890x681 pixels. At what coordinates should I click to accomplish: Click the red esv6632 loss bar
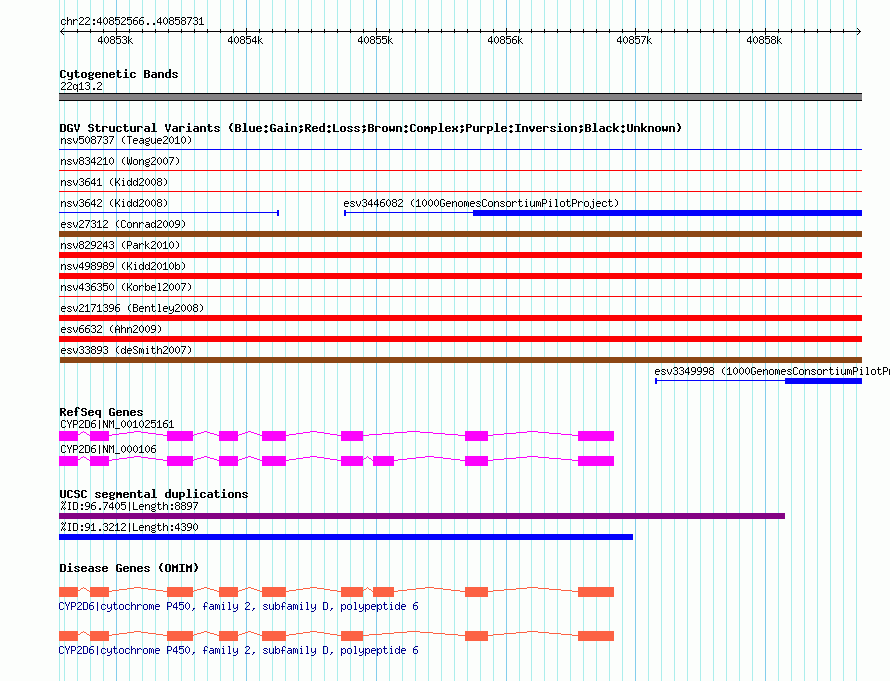460,339
